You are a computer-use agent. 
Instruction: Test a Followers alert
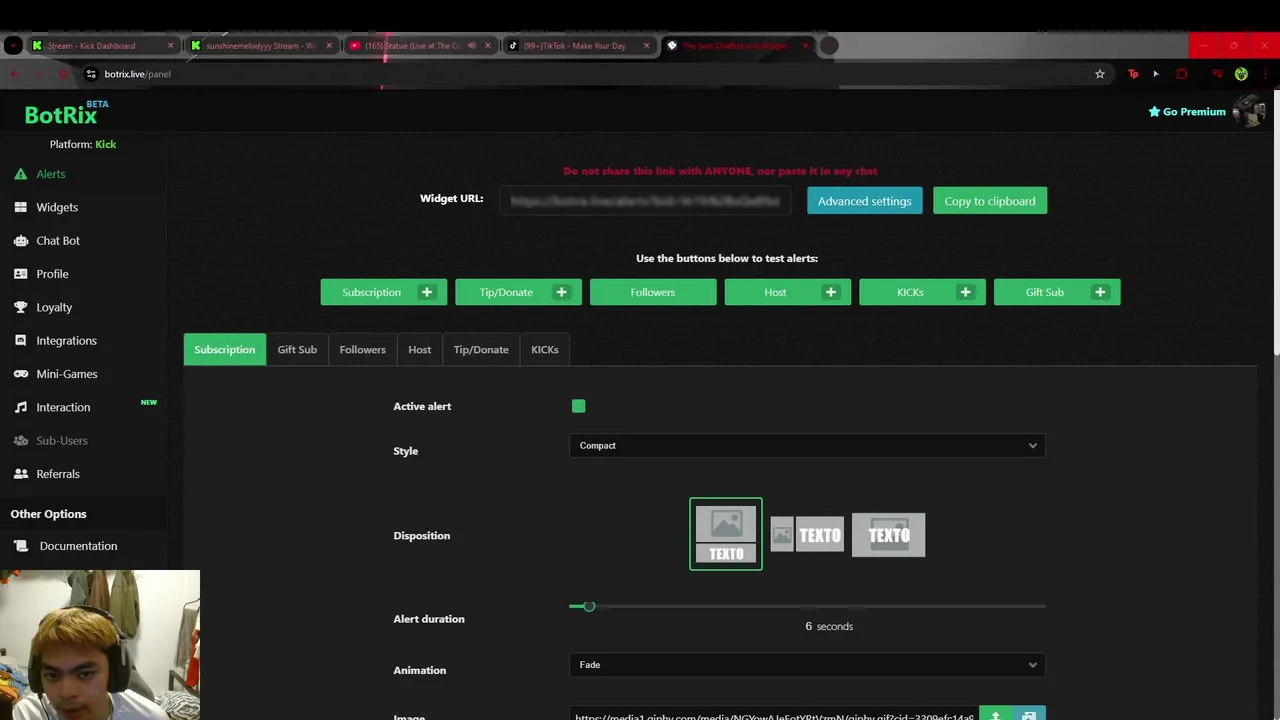tap(653, 292)
